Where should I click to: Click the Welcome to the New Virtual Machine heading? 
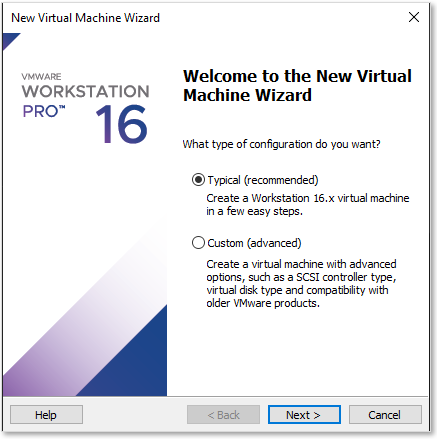(x=297, y=86)
